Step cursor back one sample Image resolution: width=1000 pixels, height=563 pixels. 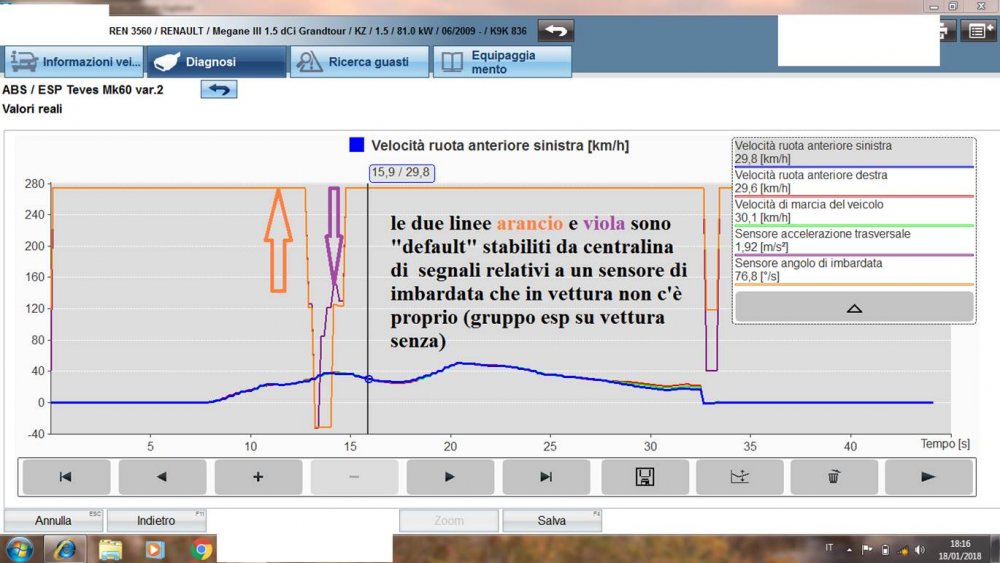(x=162, y=477)
